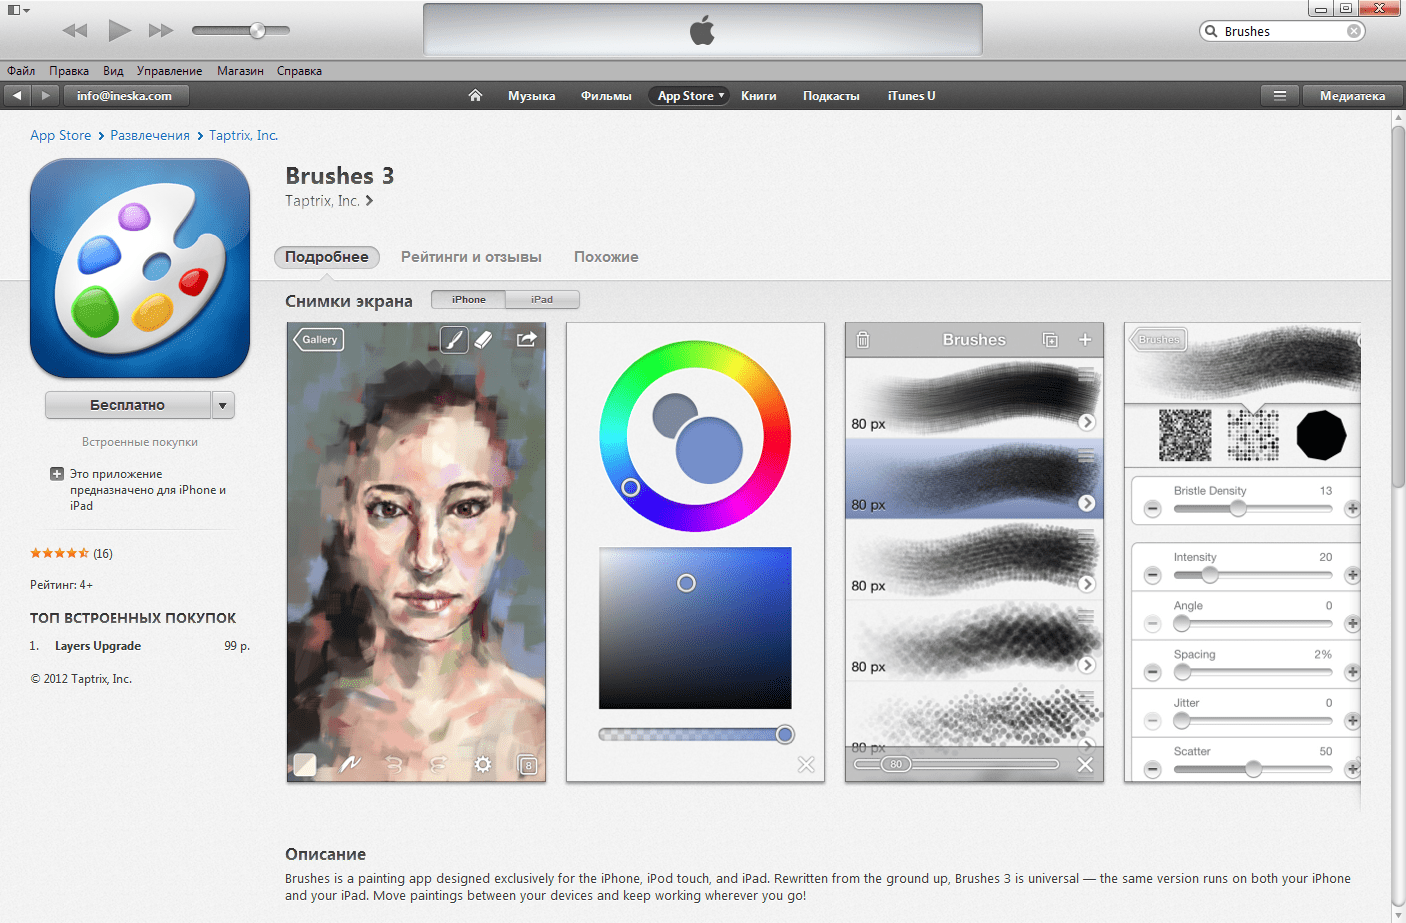This screenshot has width=1406, height=923.
Task: Select the Рейтинги и отзывы tab
Action: click(471, 257)
